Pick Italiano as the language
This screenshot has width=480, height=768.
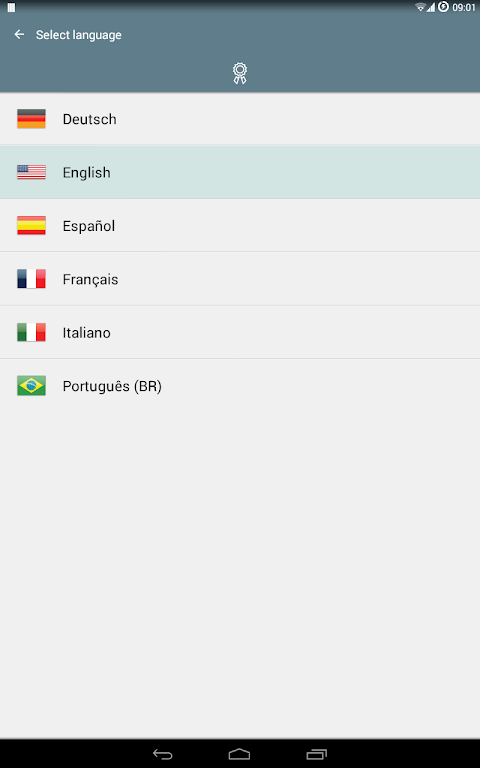point(240,333)
